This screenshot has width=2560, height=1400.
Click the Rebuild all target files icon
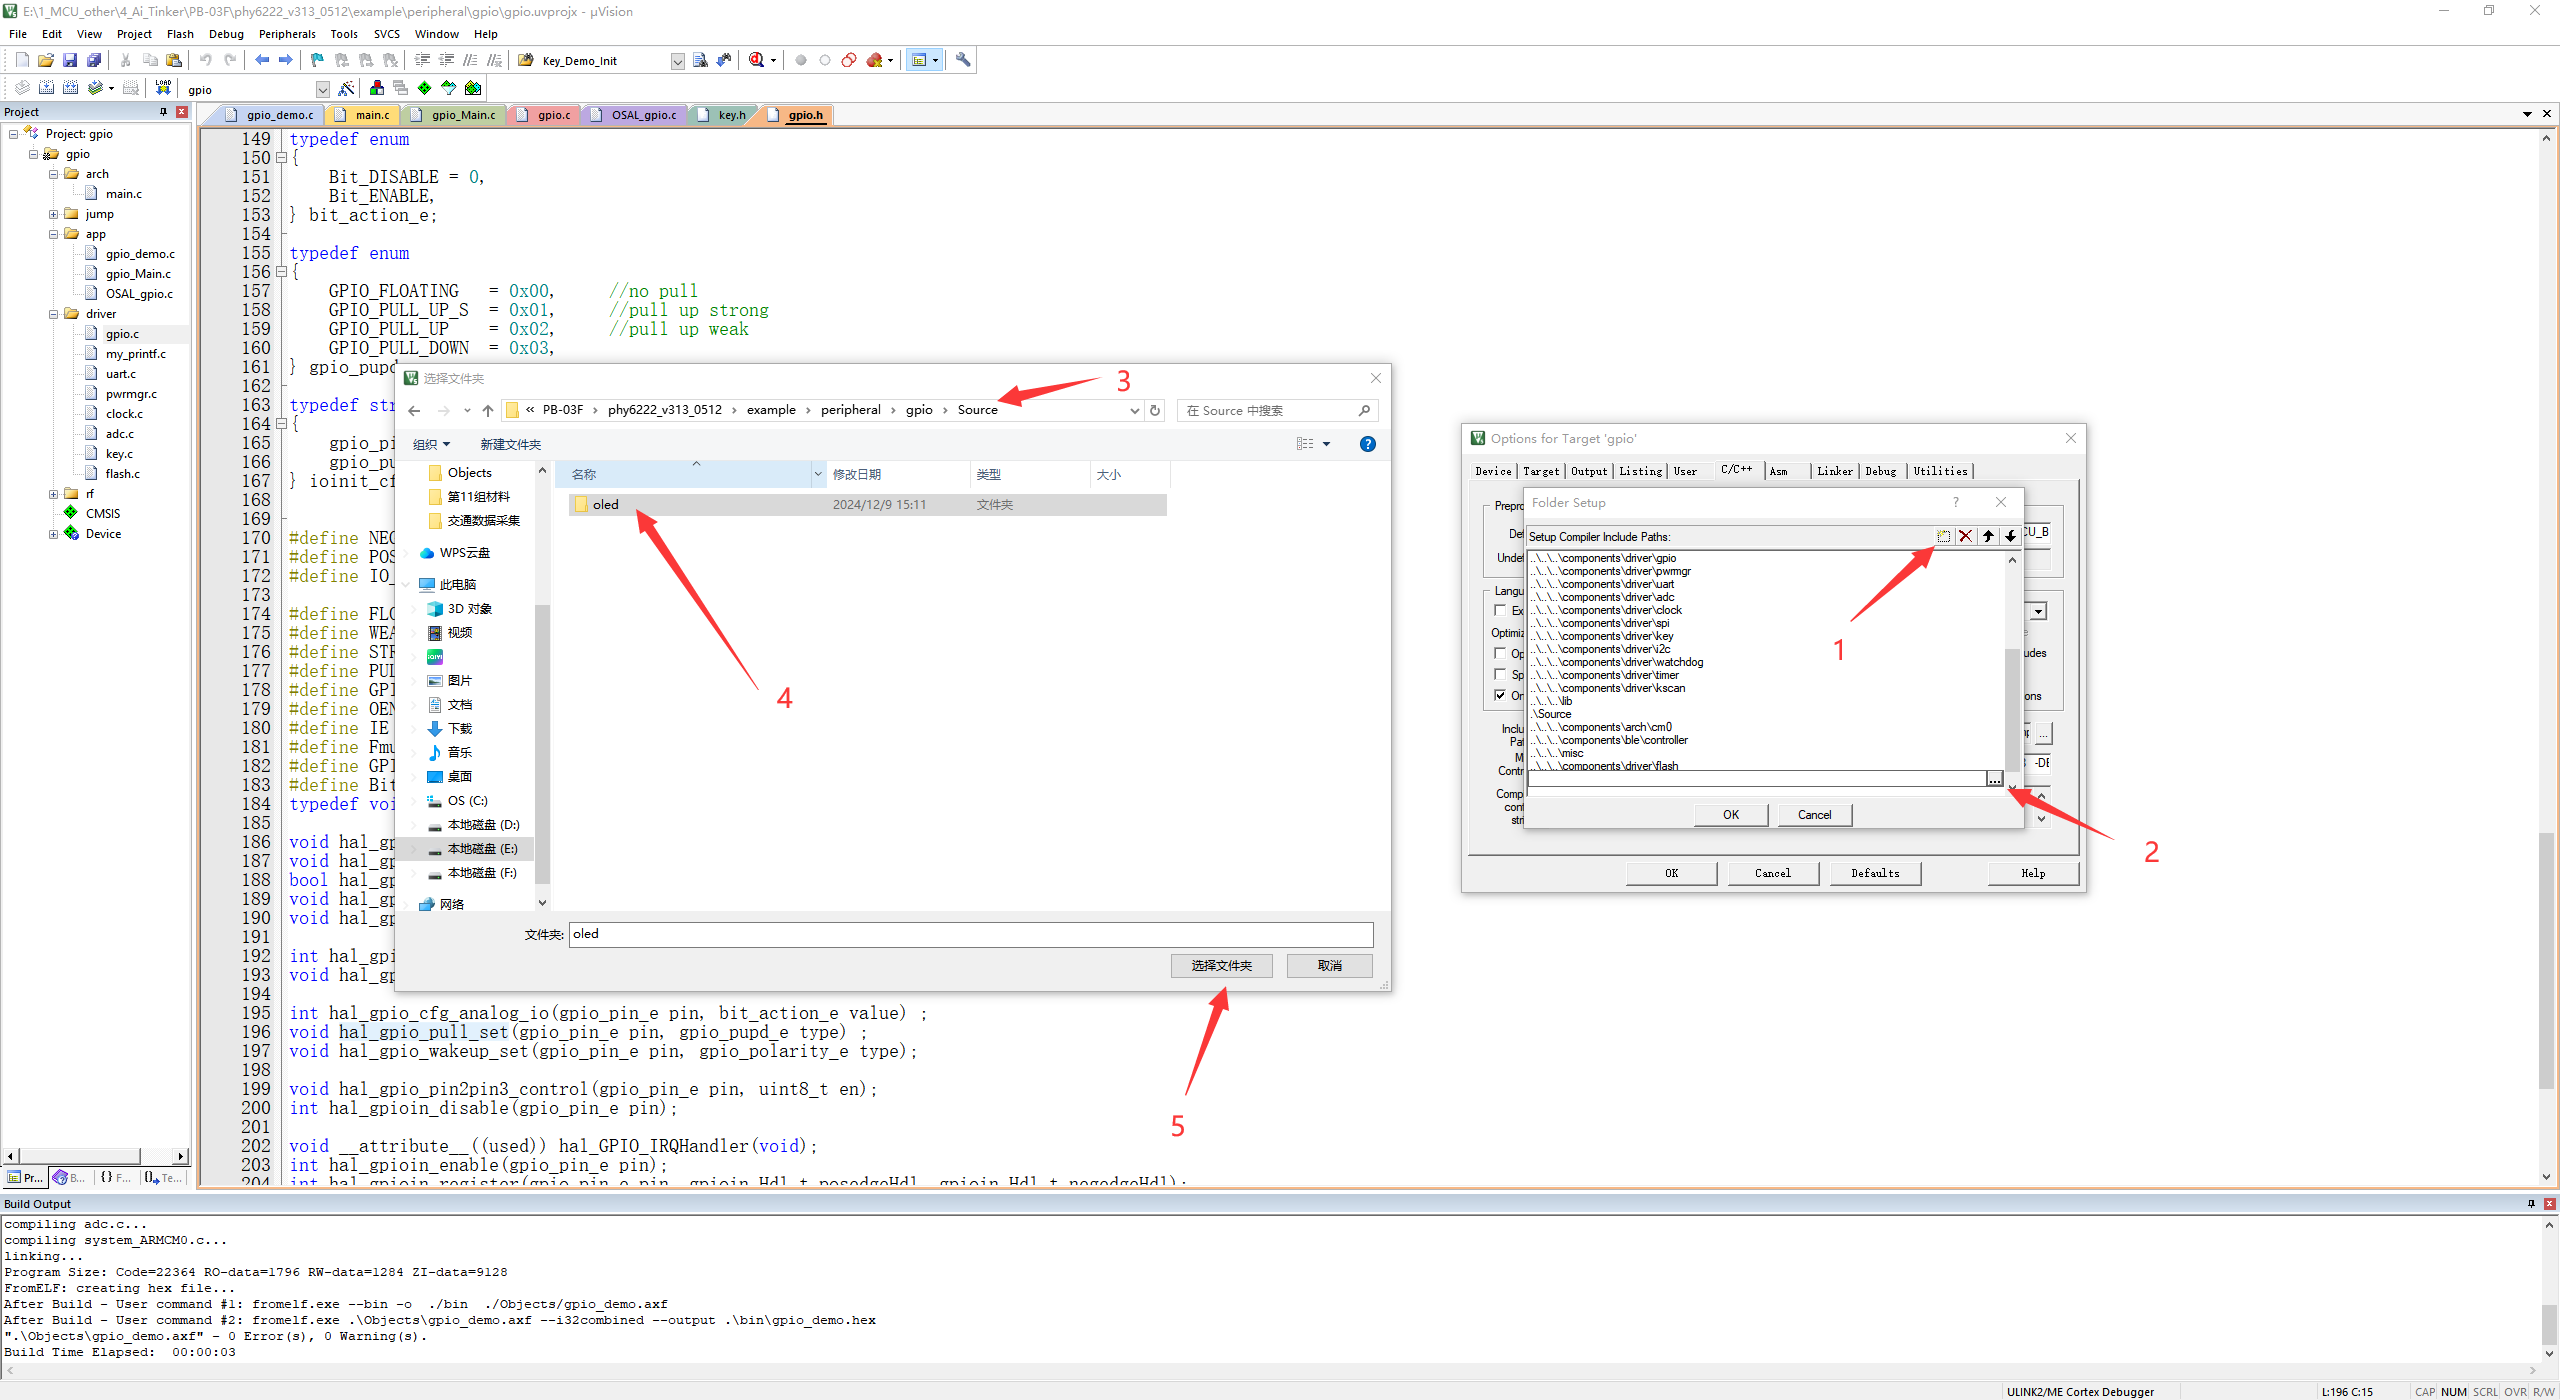(x=70, y=88)
